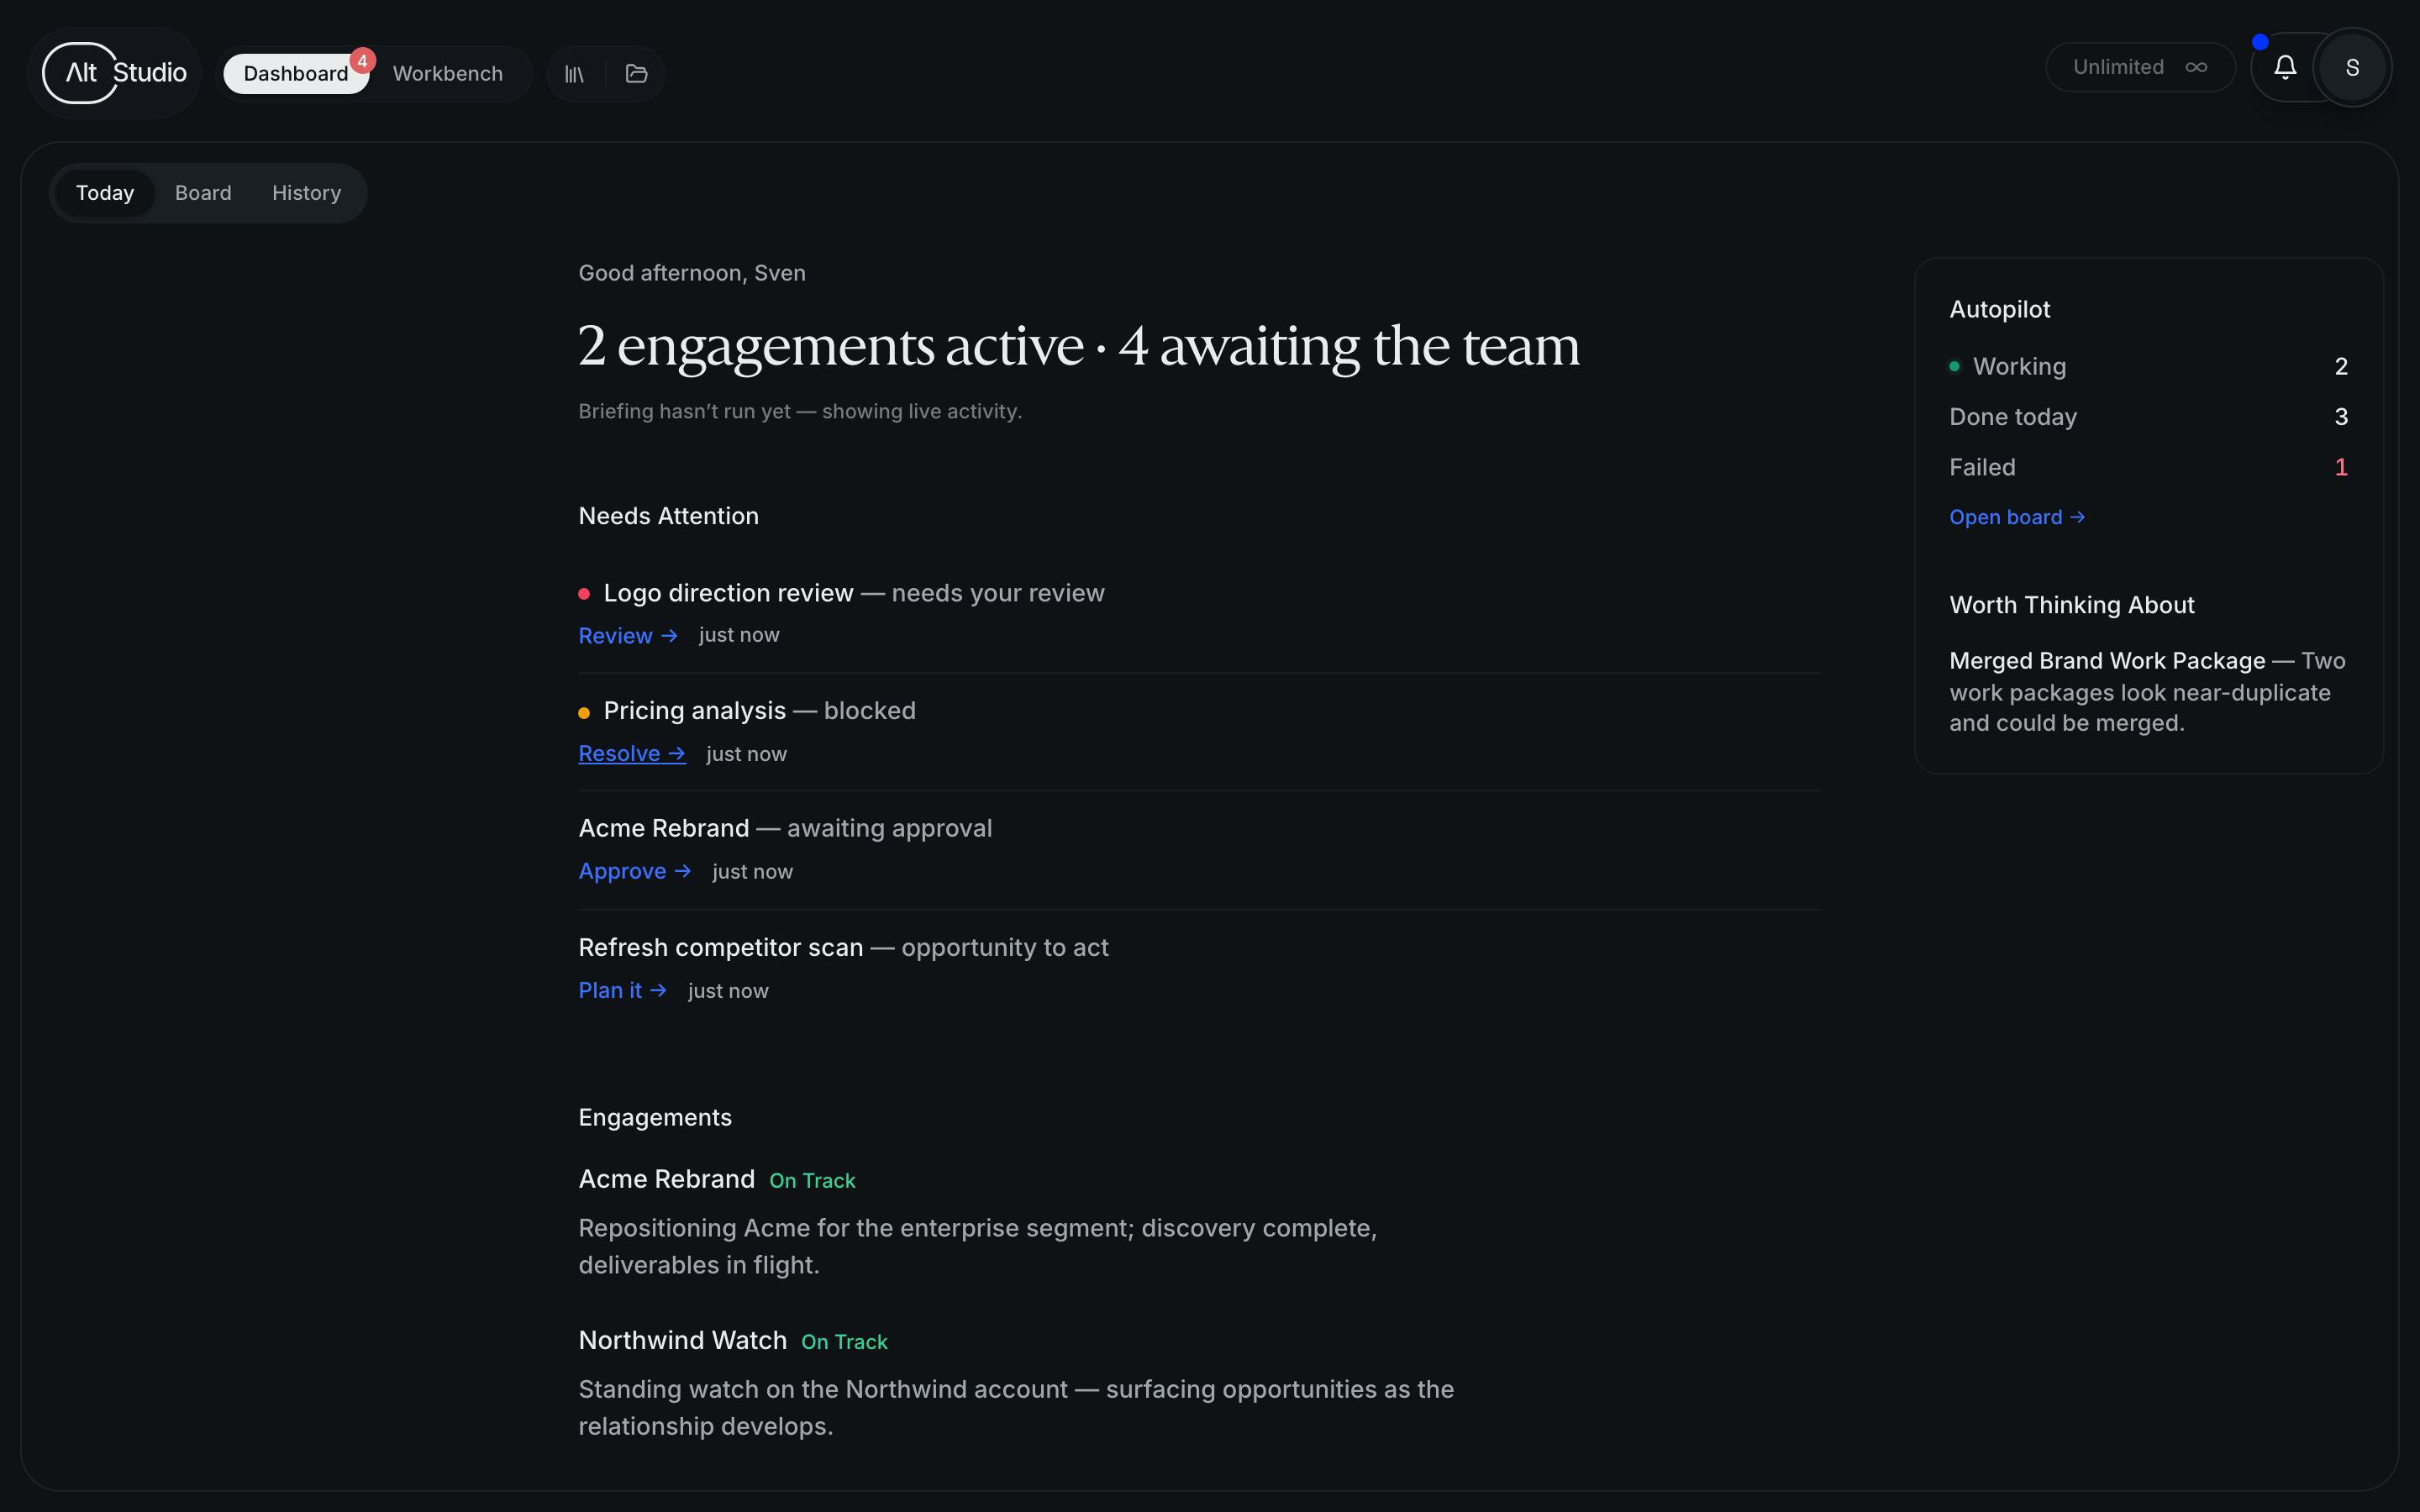Open board link in Autopilot panel
2420x1512 pixels.
click(x=2017, y=518)
